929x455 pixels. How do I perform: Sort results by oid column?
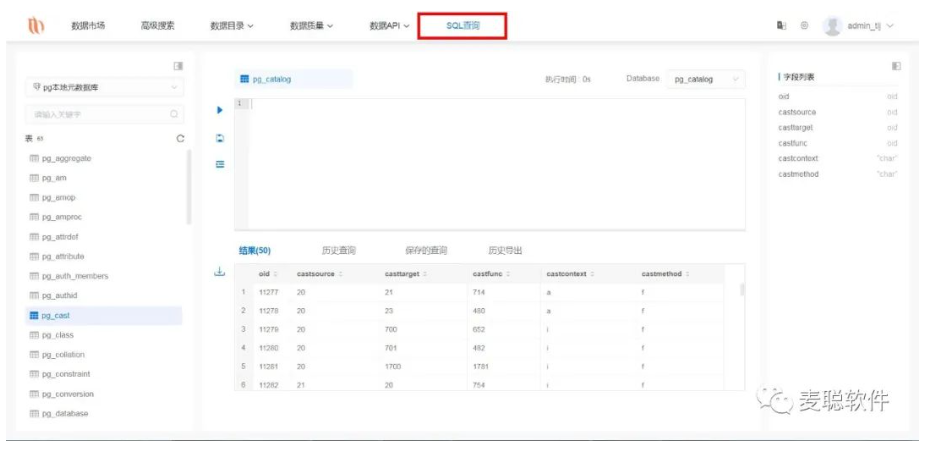265,273
